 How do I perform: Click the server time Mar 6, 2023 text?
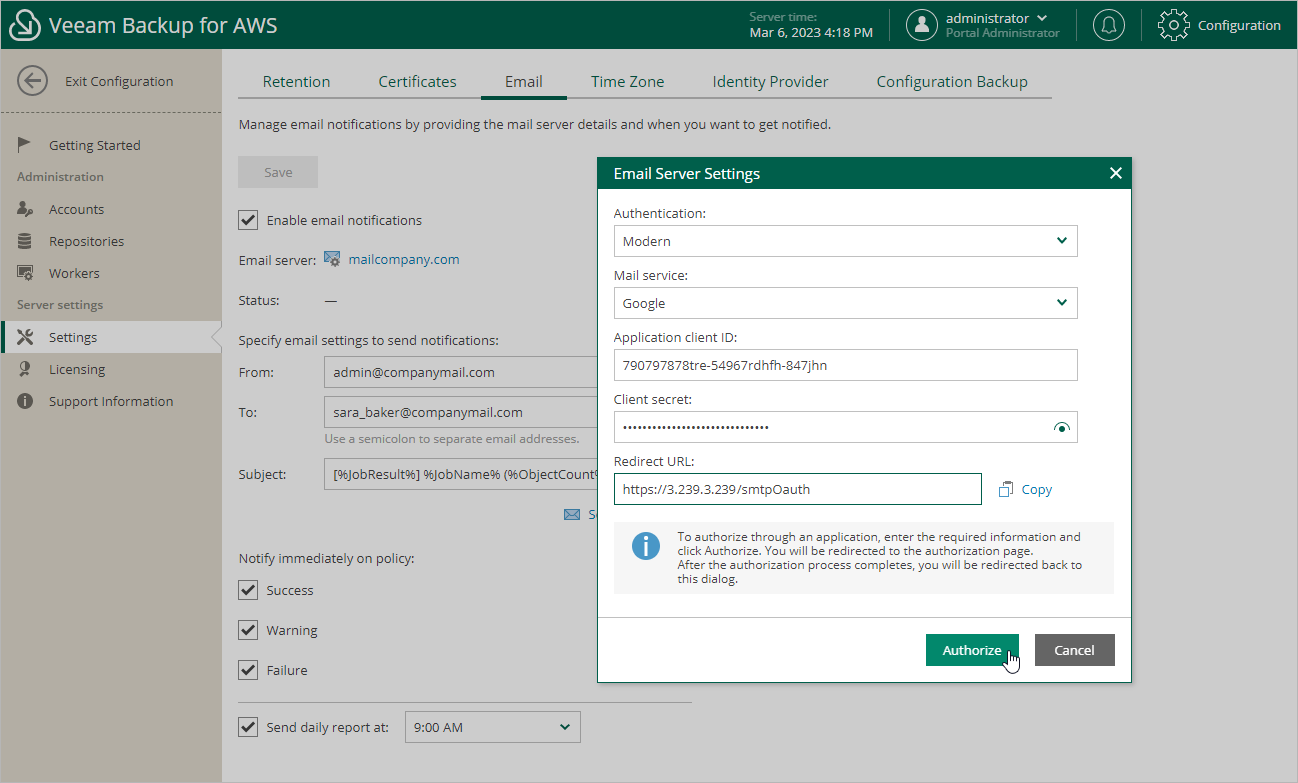click(811, 33)
